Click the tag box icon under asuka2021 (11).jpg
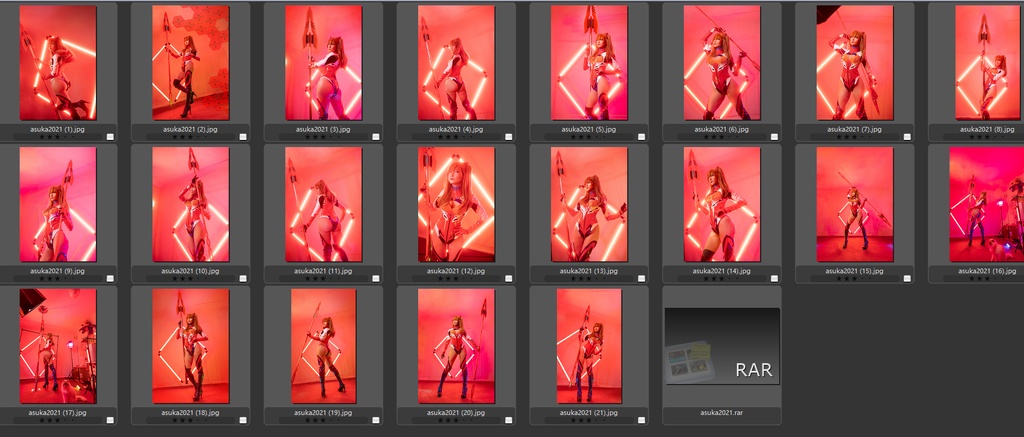 (376, 278)
